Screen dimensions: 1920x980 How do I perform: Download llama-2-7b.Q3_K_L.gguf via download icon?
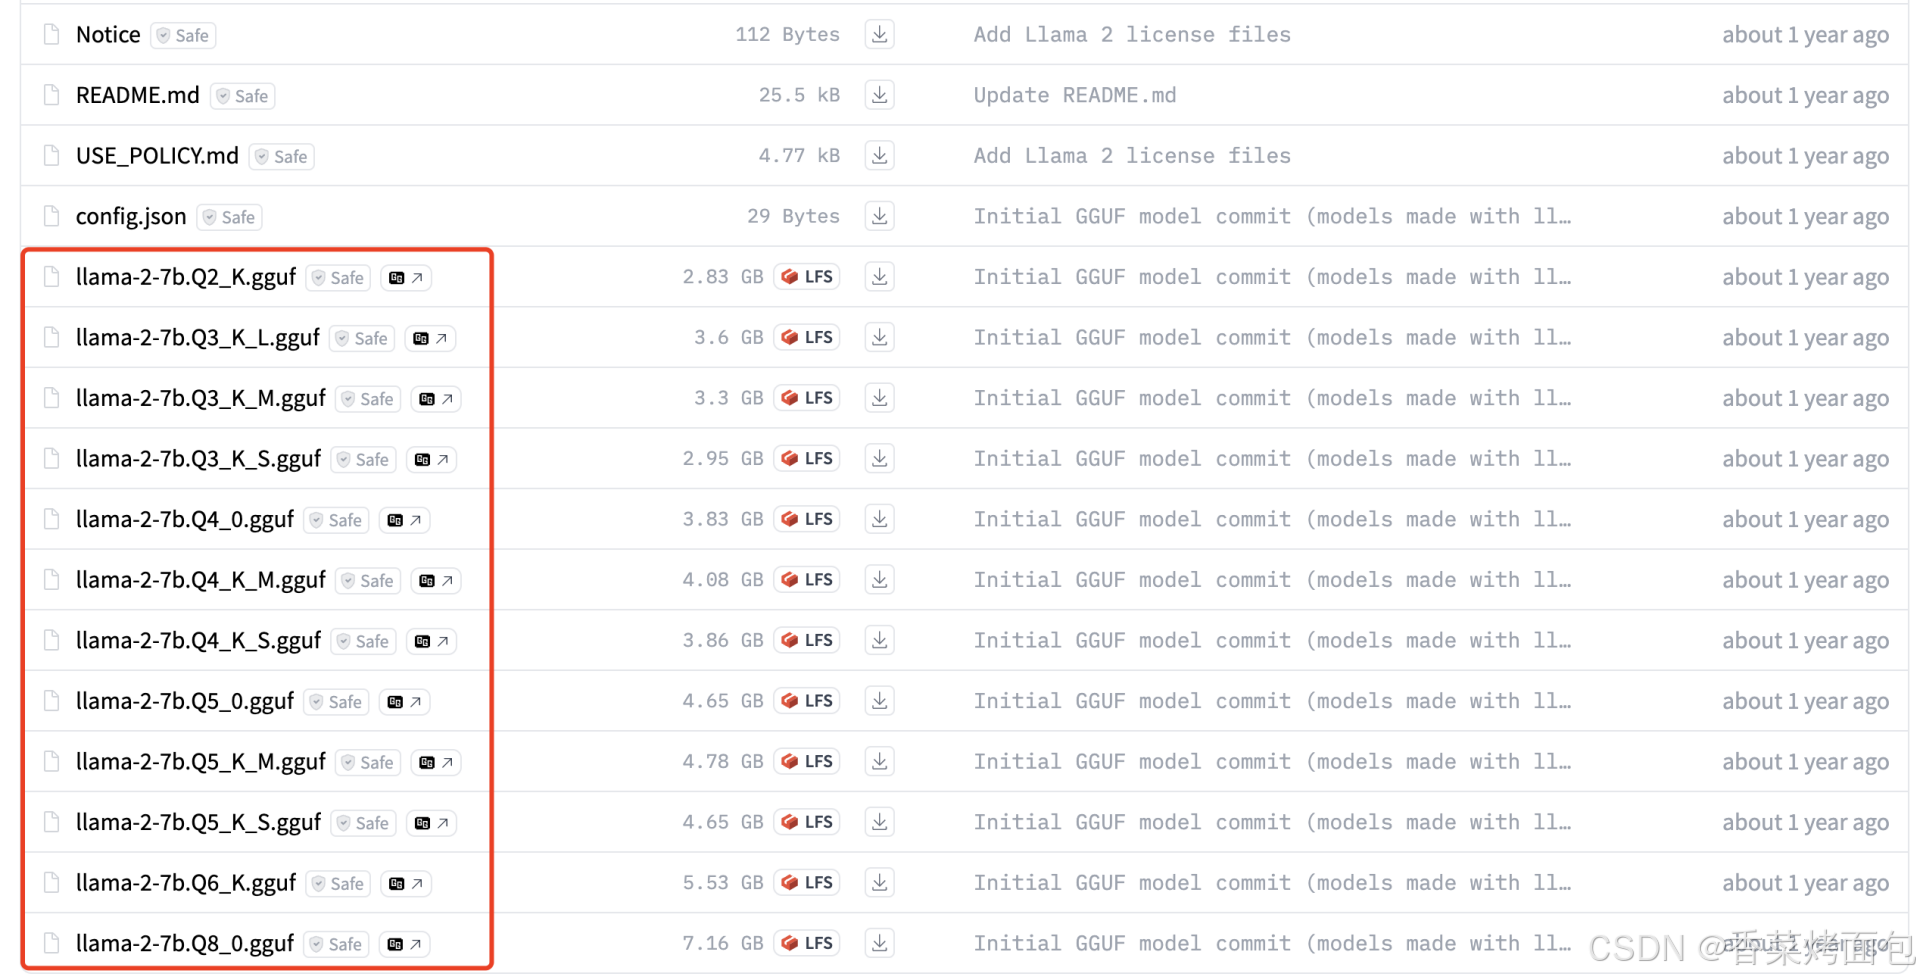[x=879, y=338]
